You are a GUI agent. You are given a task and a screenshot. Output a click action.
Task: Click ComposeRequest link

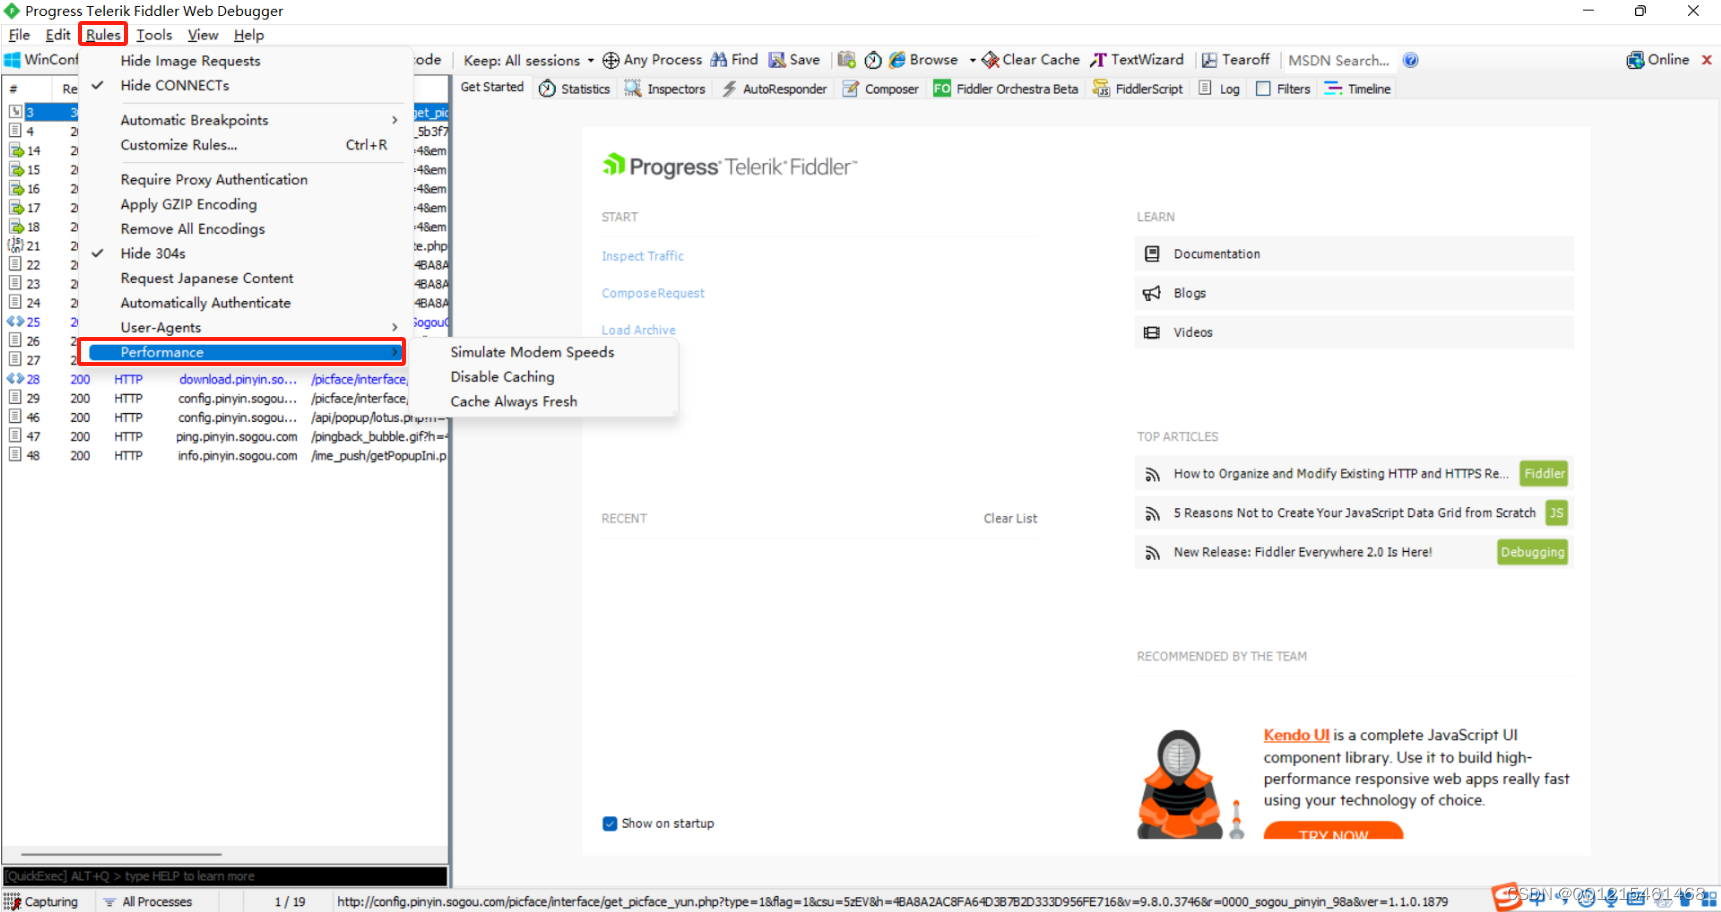point(653,293)
